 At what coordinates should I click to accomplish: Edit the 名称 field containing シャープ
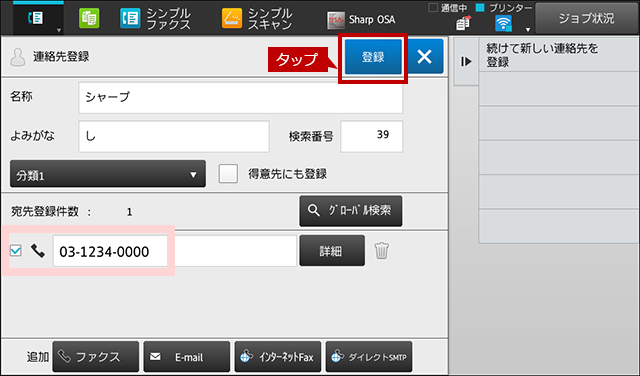click(x=240, y=97)
